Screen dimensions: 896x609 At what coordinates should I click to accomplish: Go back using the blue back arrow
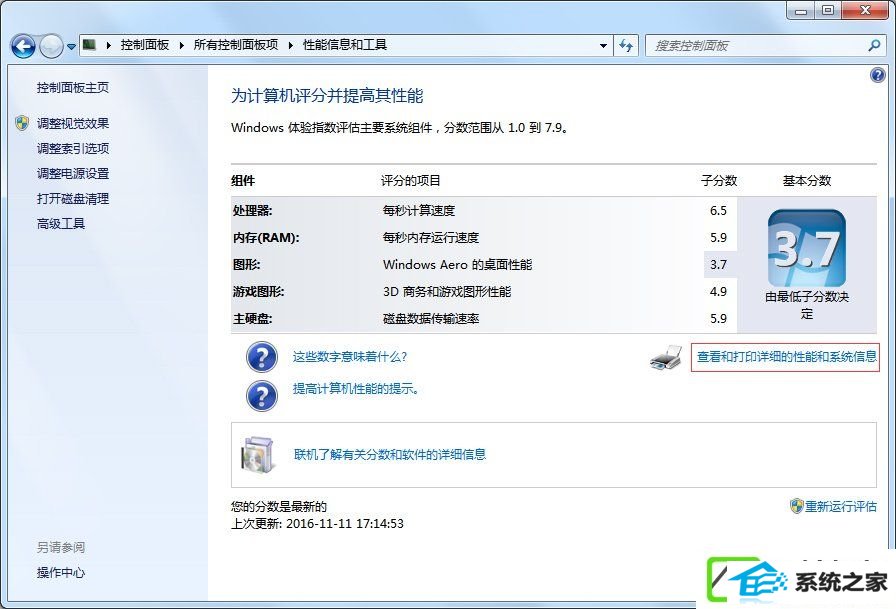pos(23,46)
